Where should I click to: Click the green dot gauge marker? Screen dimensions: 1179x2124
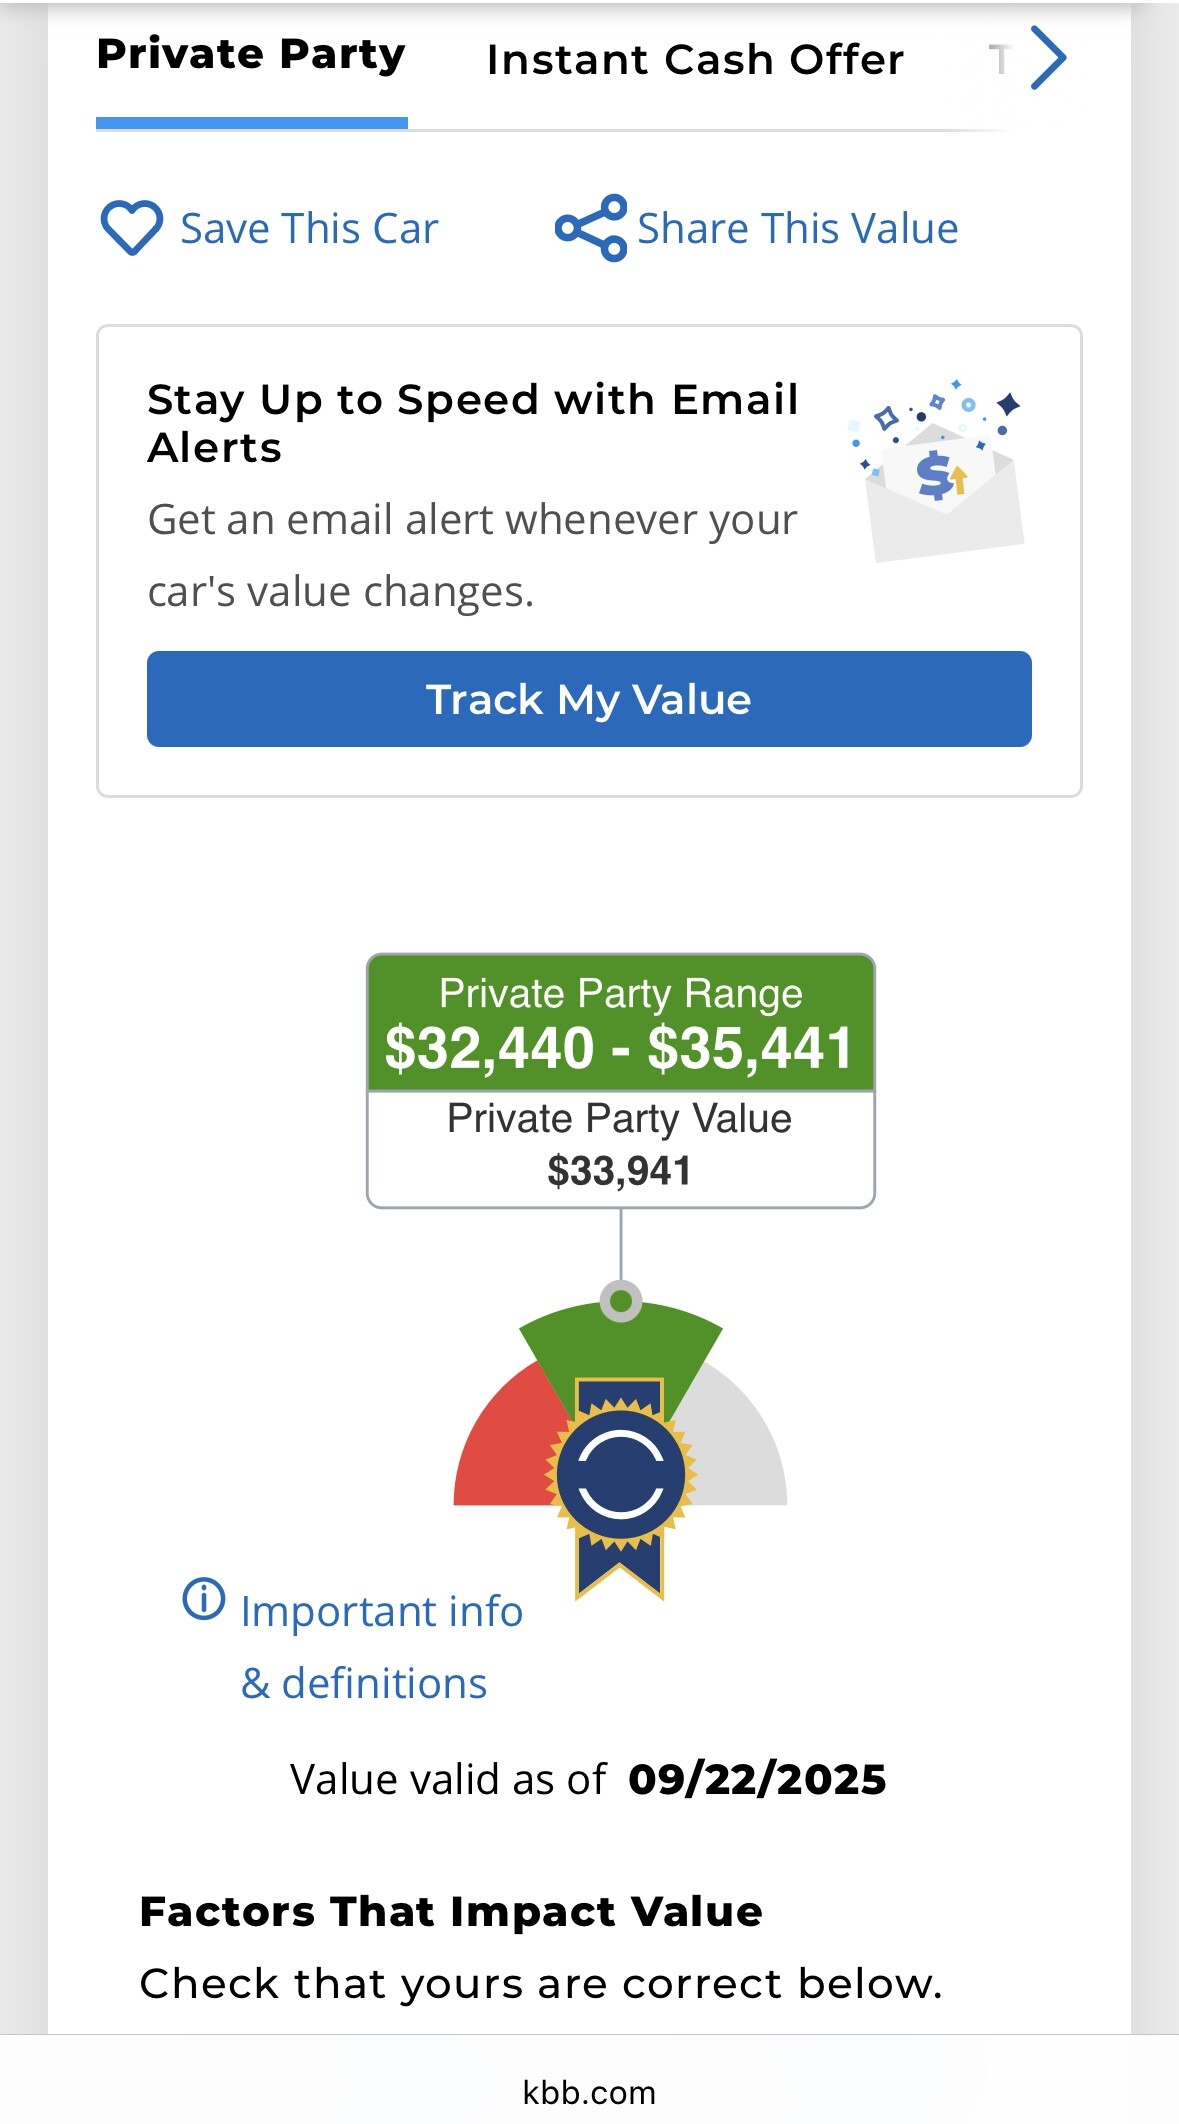pos(621,1301)
